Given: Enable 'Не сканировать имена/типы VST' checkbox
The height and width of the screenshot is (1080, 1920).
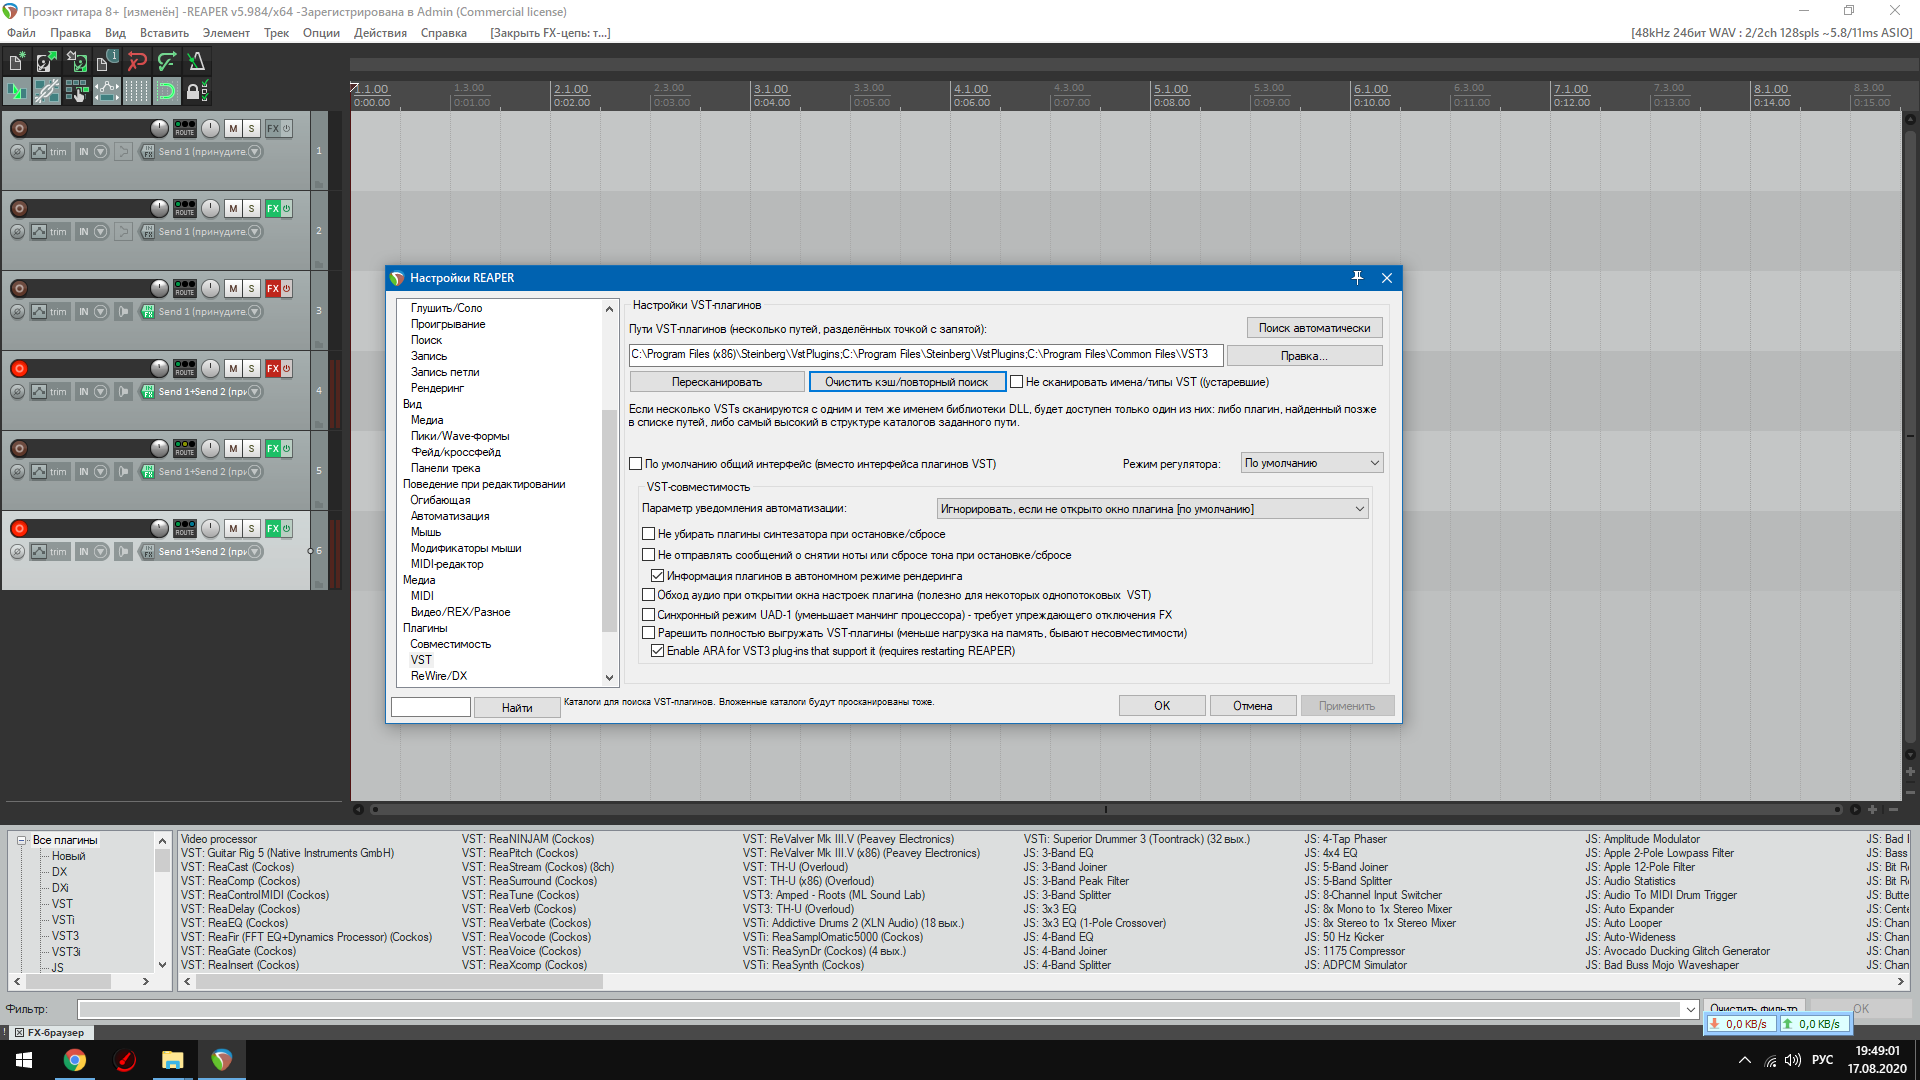Looking at the screenshot, I should 1016,382.
